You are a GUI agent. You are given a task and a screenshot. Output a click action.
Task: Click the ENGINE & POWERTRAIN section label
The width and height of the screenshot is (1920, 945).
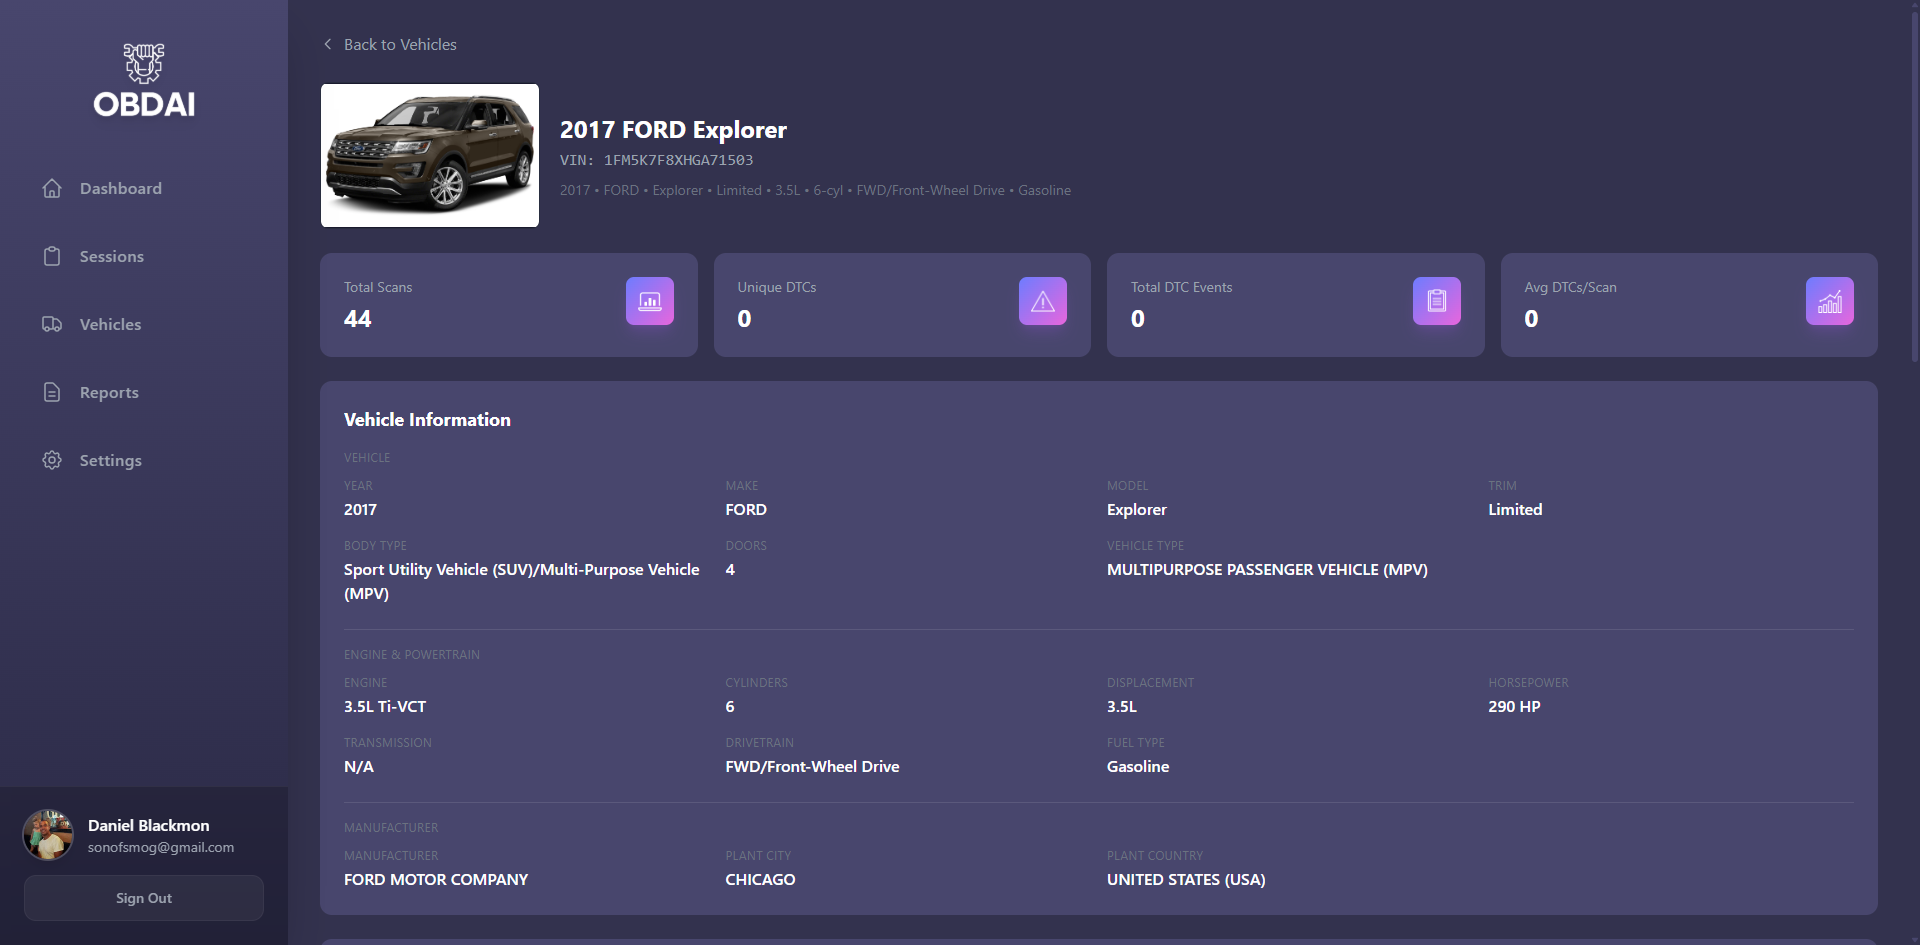(x=412, y=654)
